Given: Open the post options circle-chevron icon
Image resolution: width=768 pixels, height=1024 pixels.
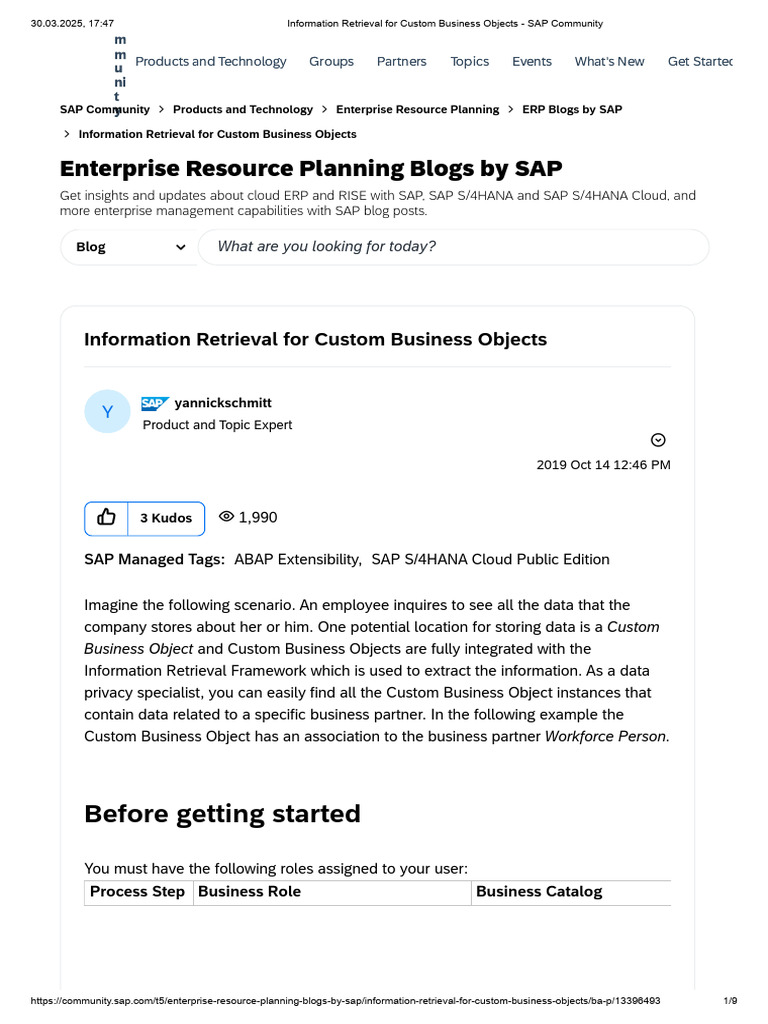Looking at the screenshot, I should (658, 440).
